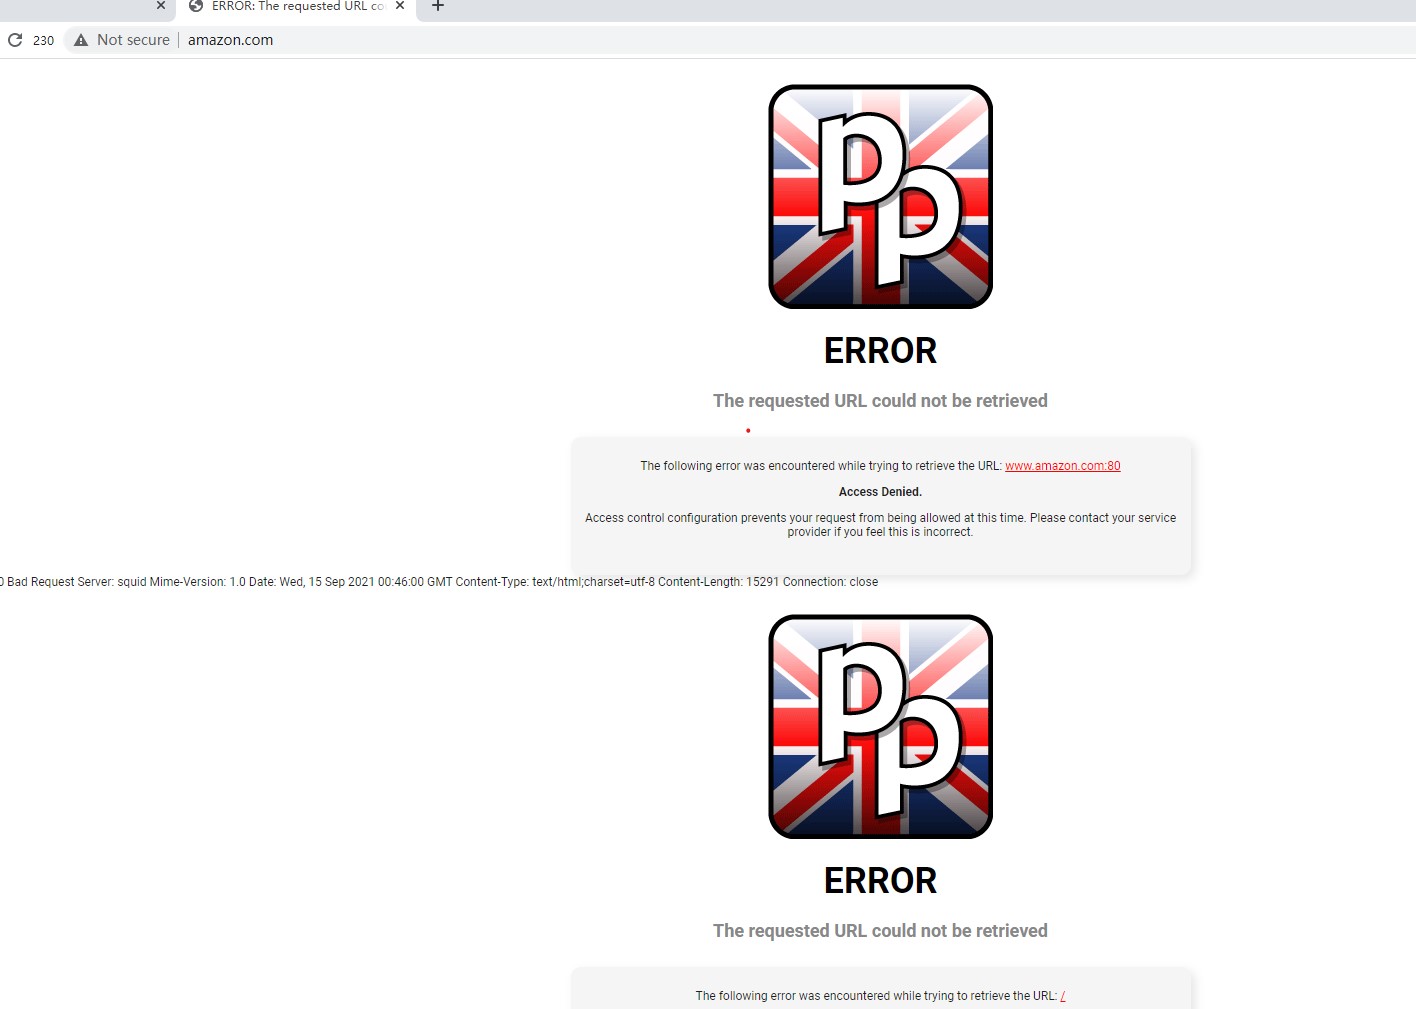Open the www.amazon.com:80 link
1416x1009 pixels.
[x=1062, y=466]
